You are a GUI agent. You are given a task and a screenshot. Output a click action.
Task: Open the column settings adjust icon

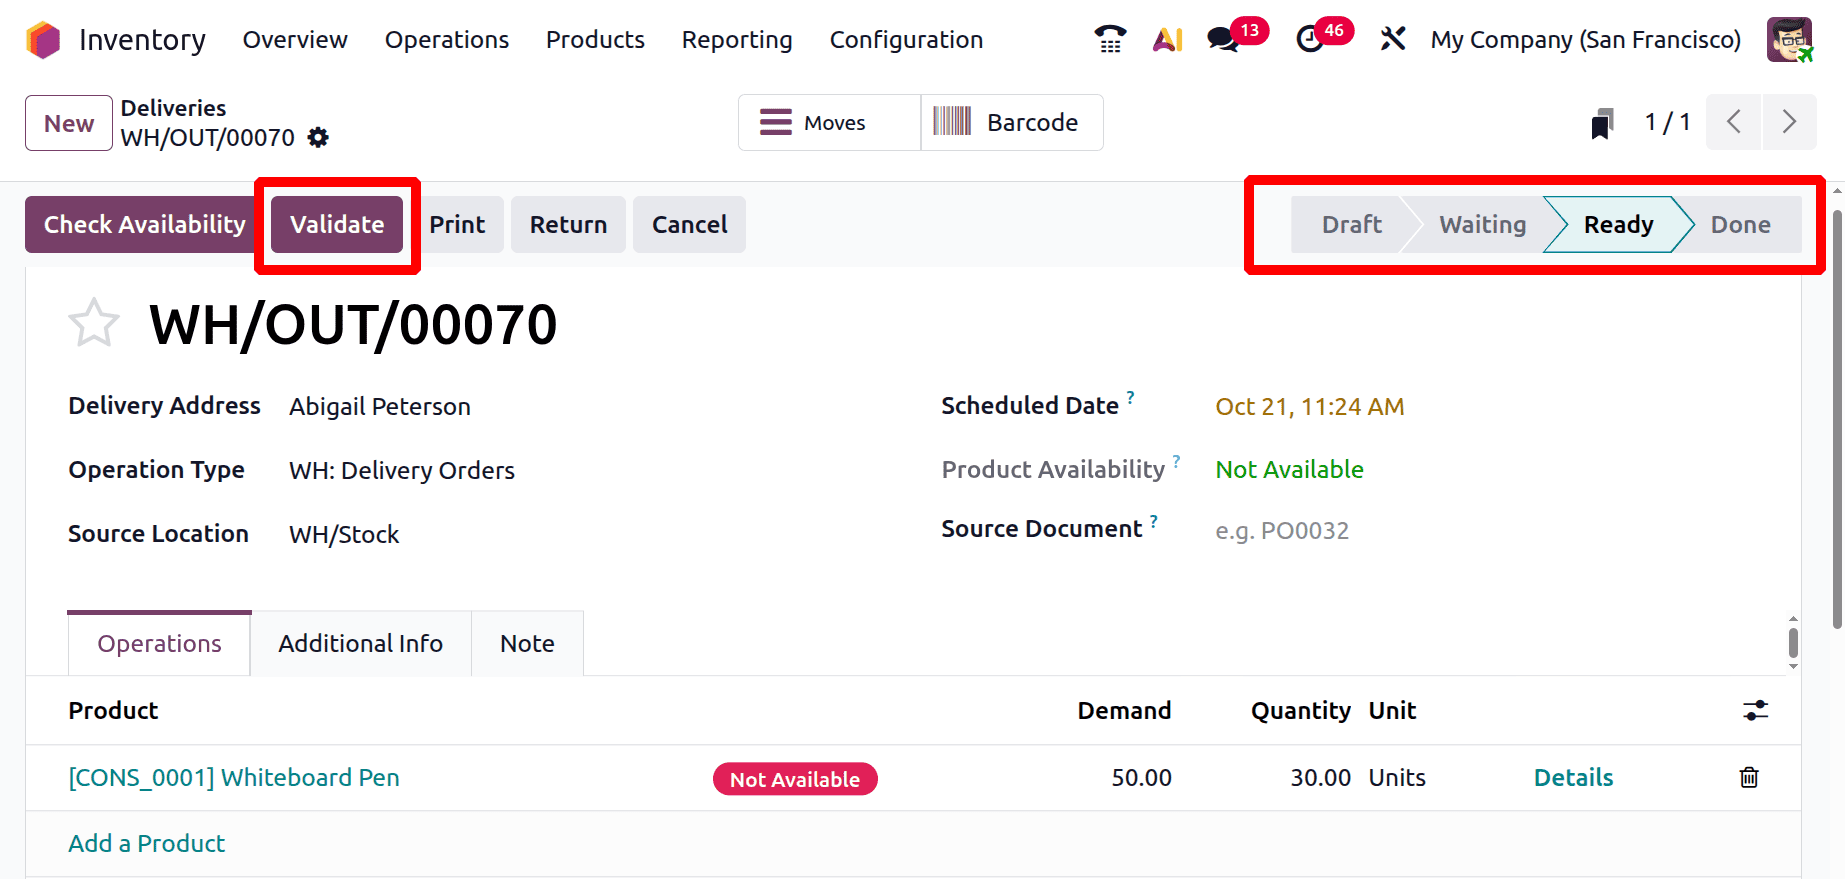pos(1755,711)
